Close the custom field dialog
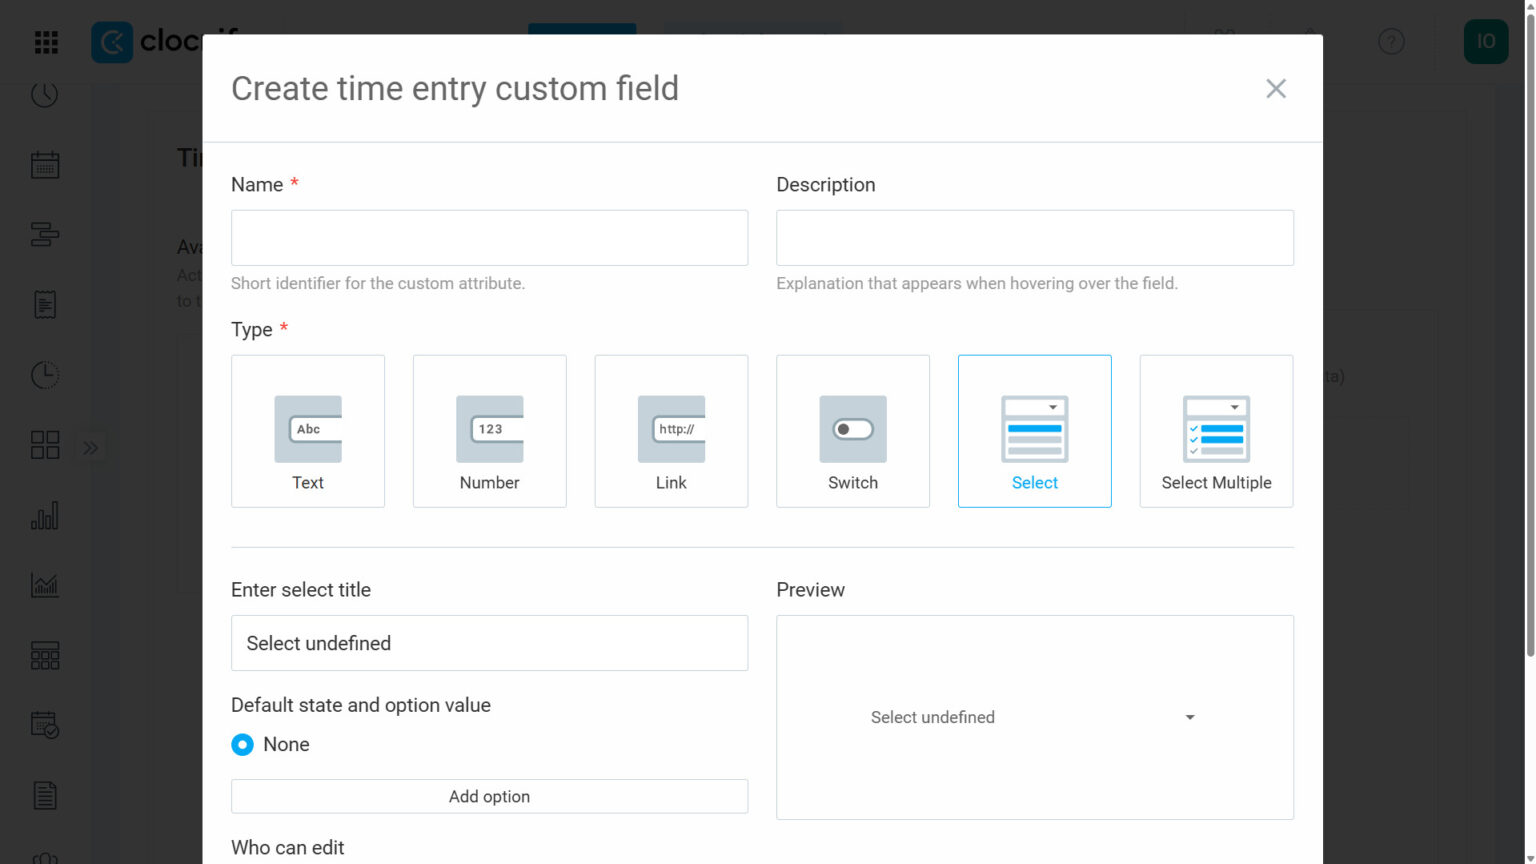Screen dimensions: 1536x864 tap(1275, 89)
